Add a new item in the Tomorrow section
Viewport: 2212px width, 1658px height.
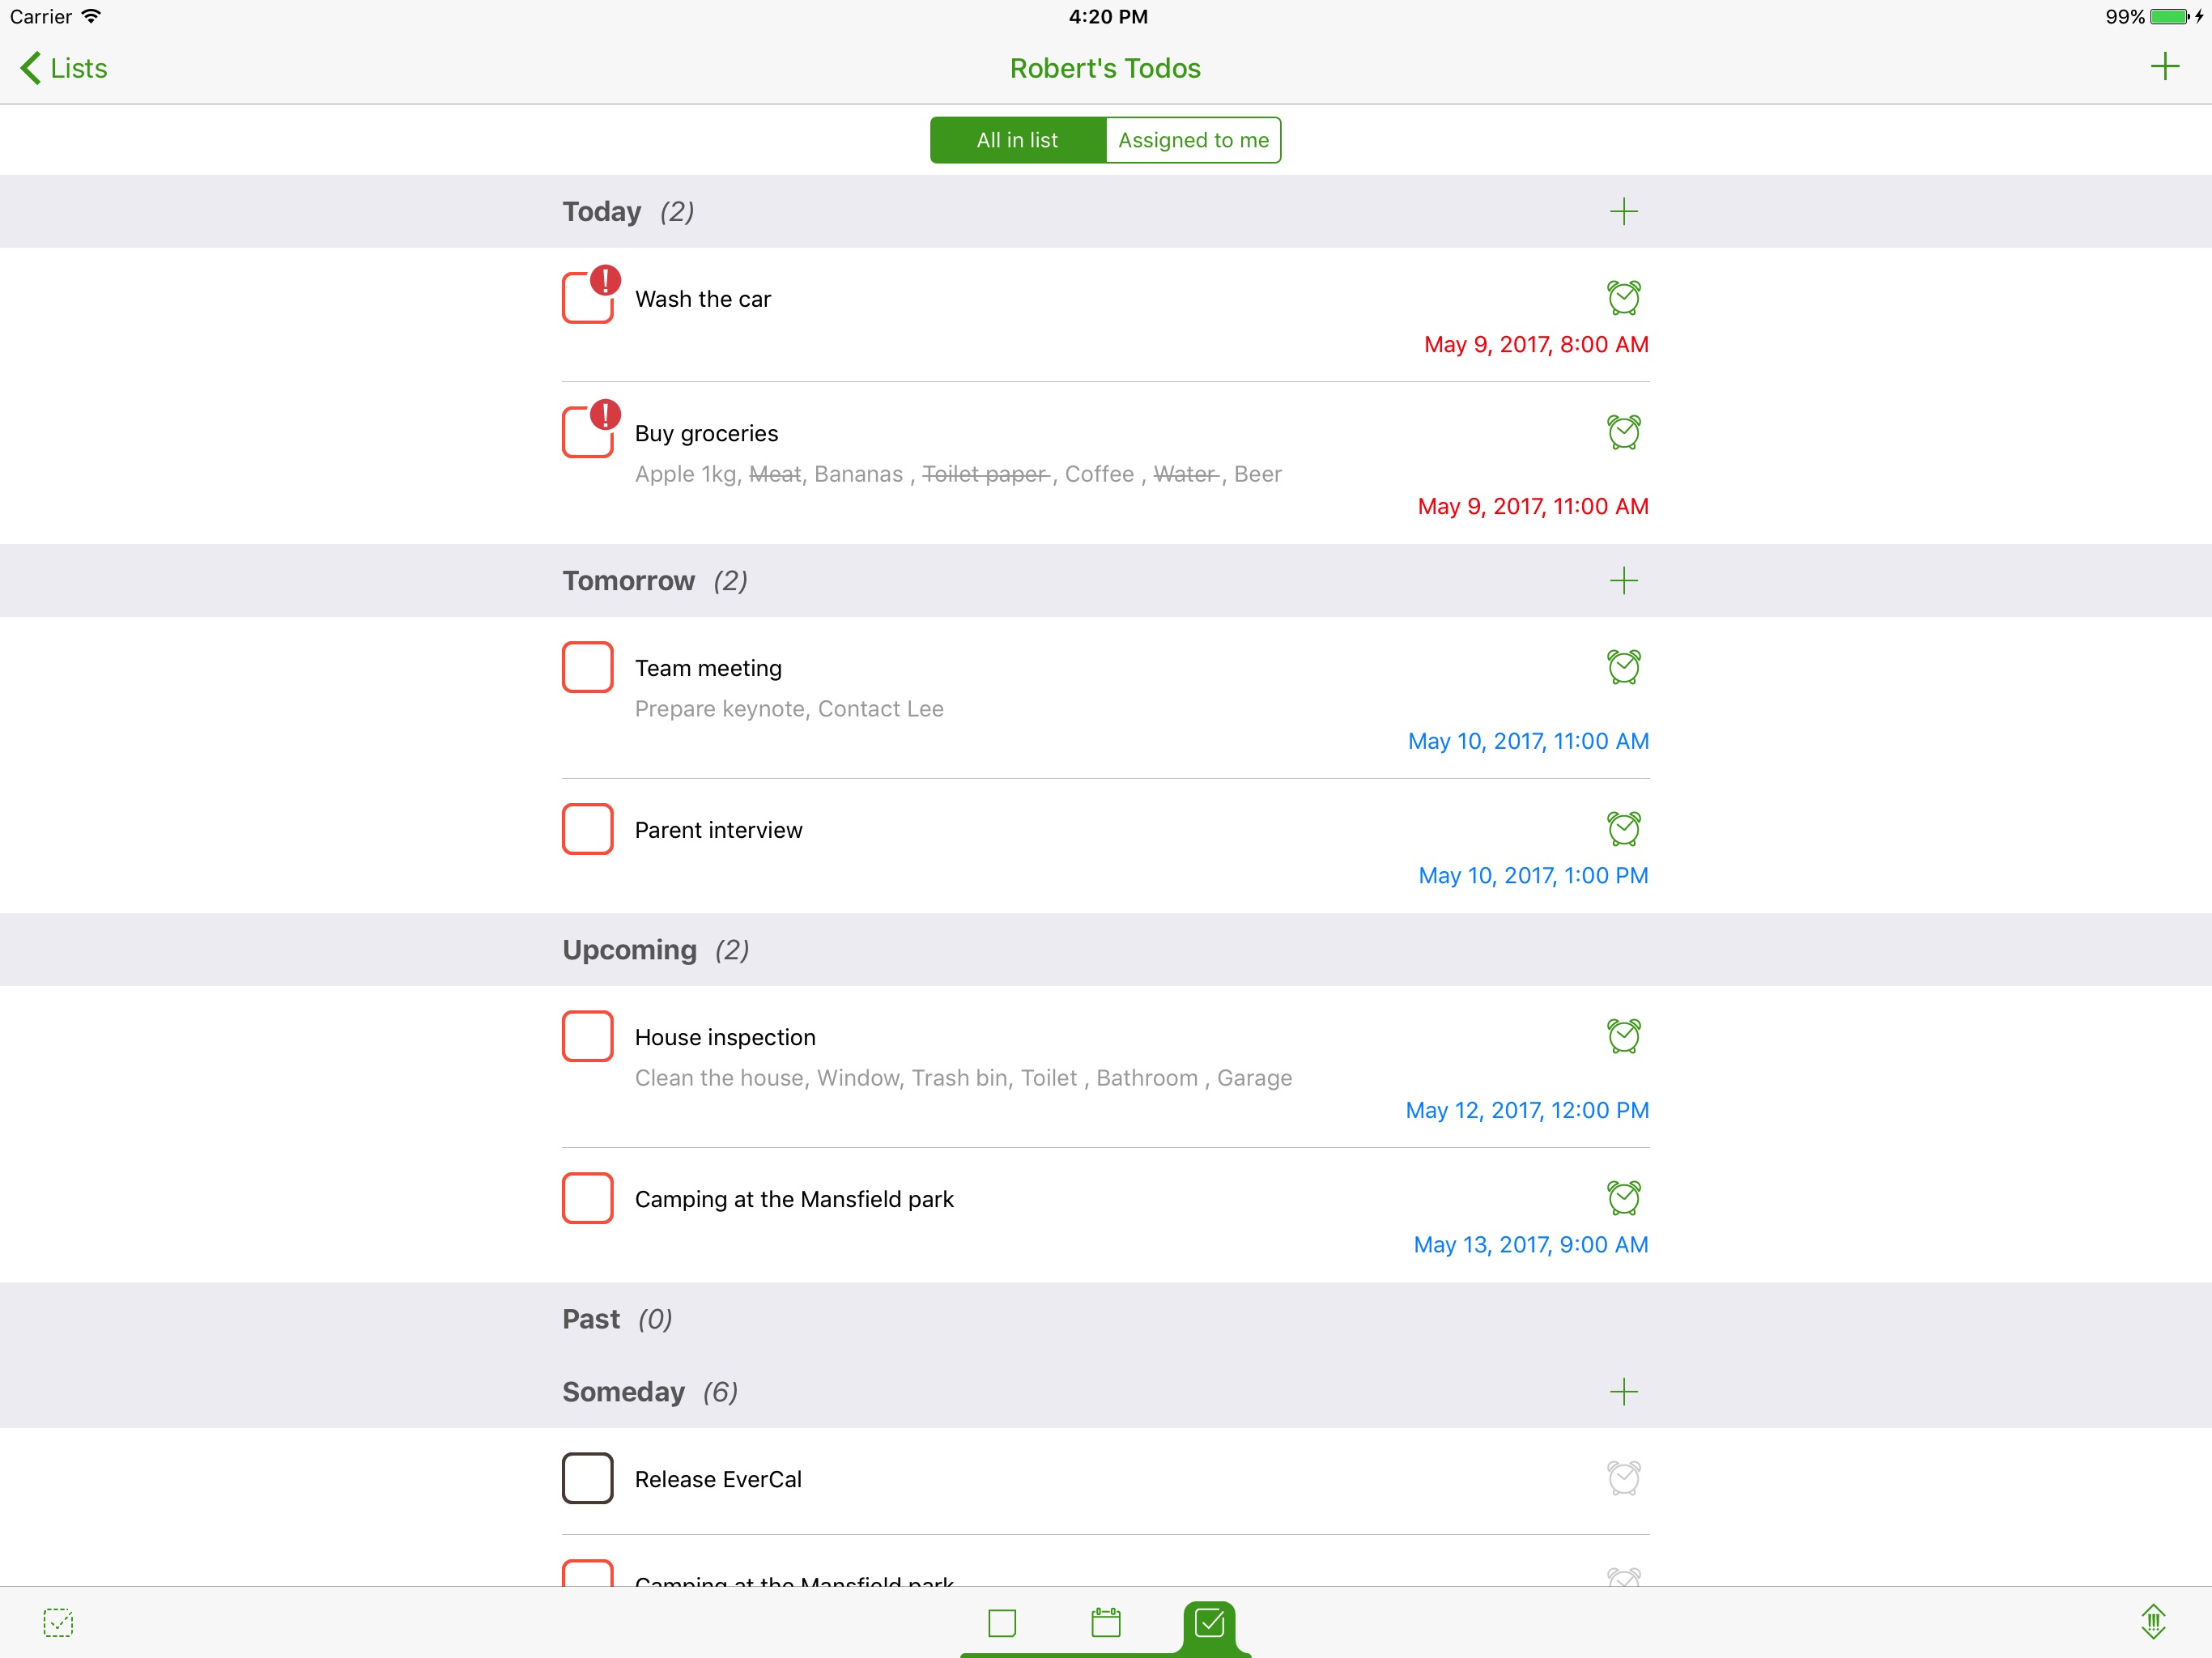pyautogui.click(x=1623, y=580)
